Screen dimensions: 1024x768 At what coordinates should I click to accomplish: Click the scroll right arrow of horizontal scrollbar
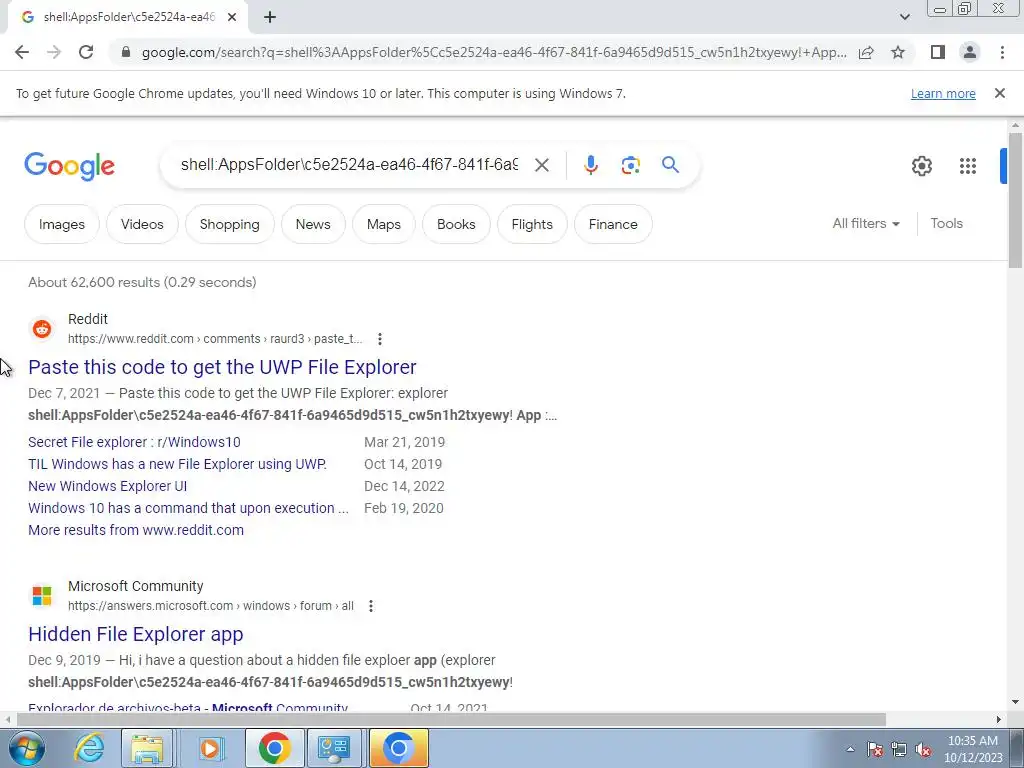999,720
